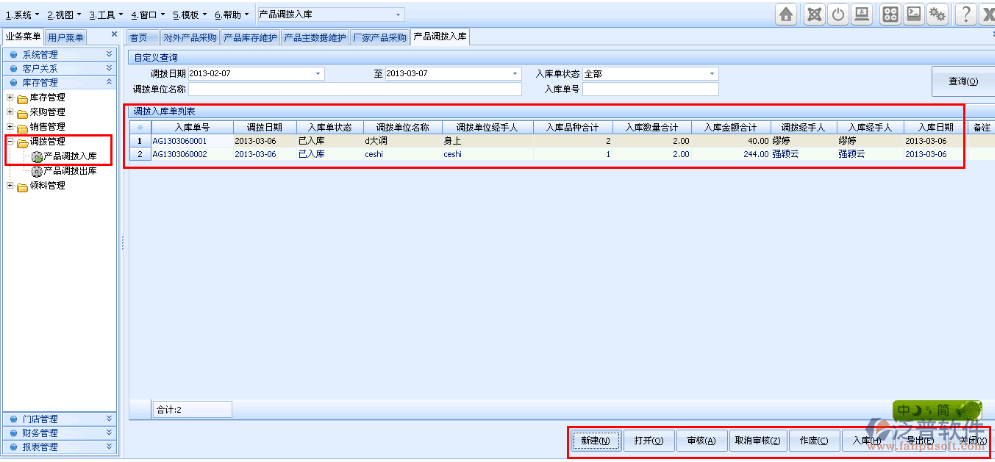Screen dimensions: 995x462
Task: Open the calculator icon in top toolbar
Action: point(890,14)
